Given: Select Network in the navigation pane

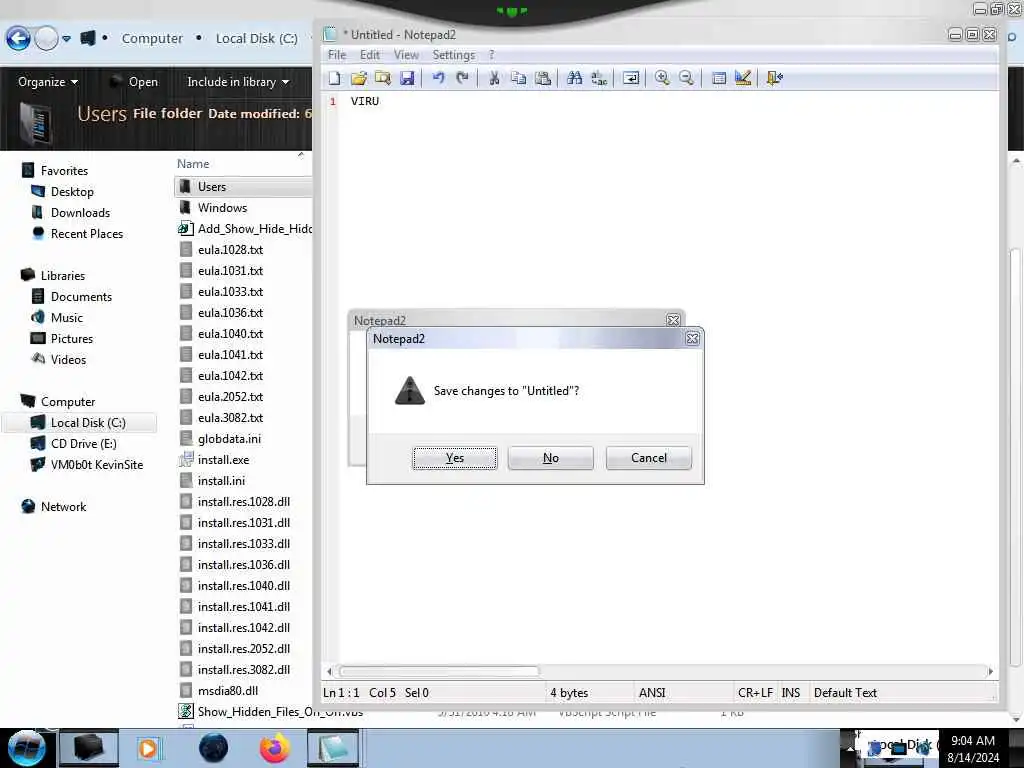Looking at the screenshot, I should coord(63,506).
